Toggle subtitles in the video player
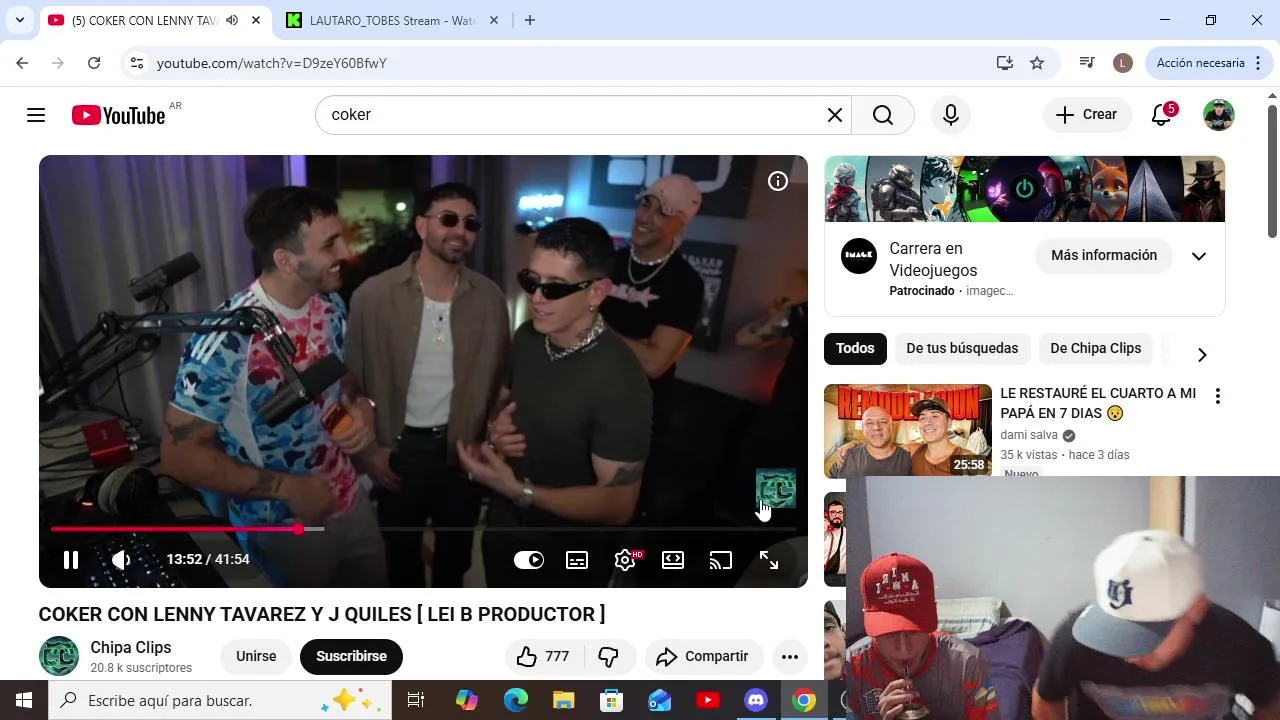Viewport: 1280px width, 720px height. pyautogui.click(x=577, y=560)
